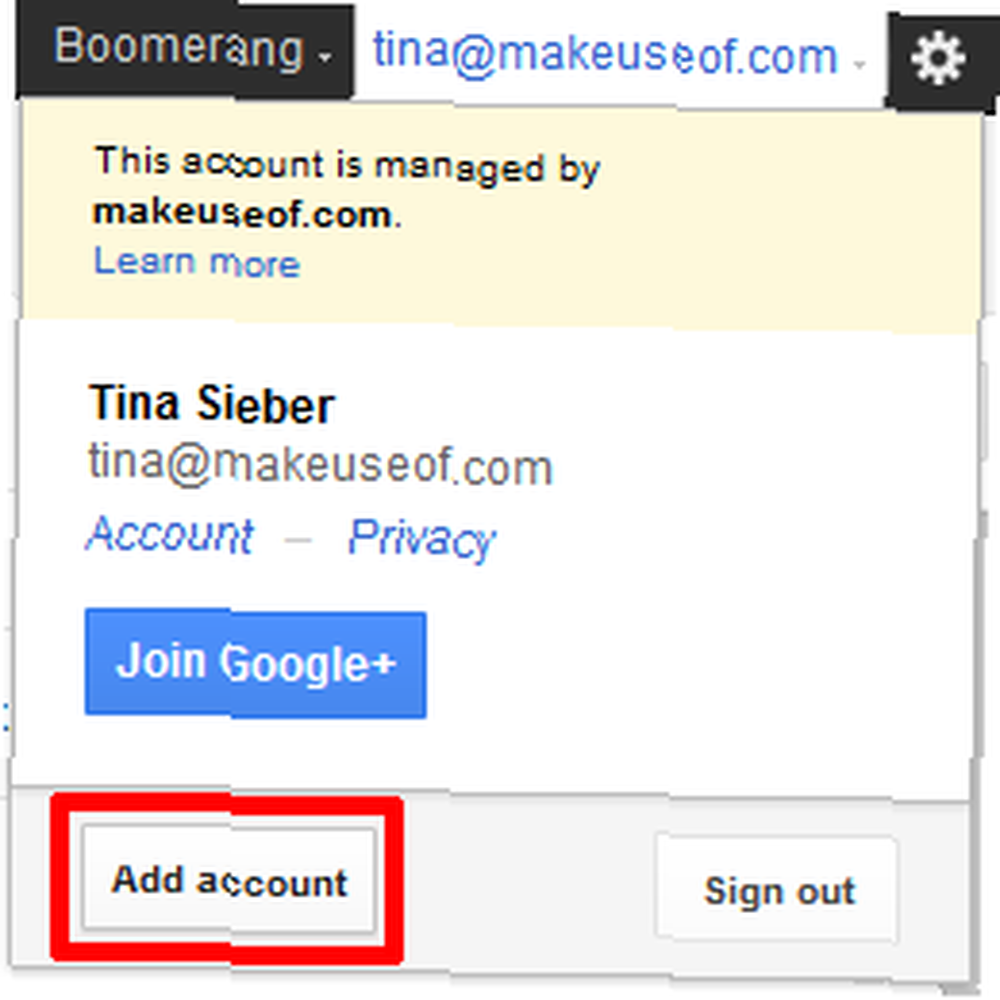Open the Privacy link
Screen dimensions: 1000x1000
(x=422, y=539)
